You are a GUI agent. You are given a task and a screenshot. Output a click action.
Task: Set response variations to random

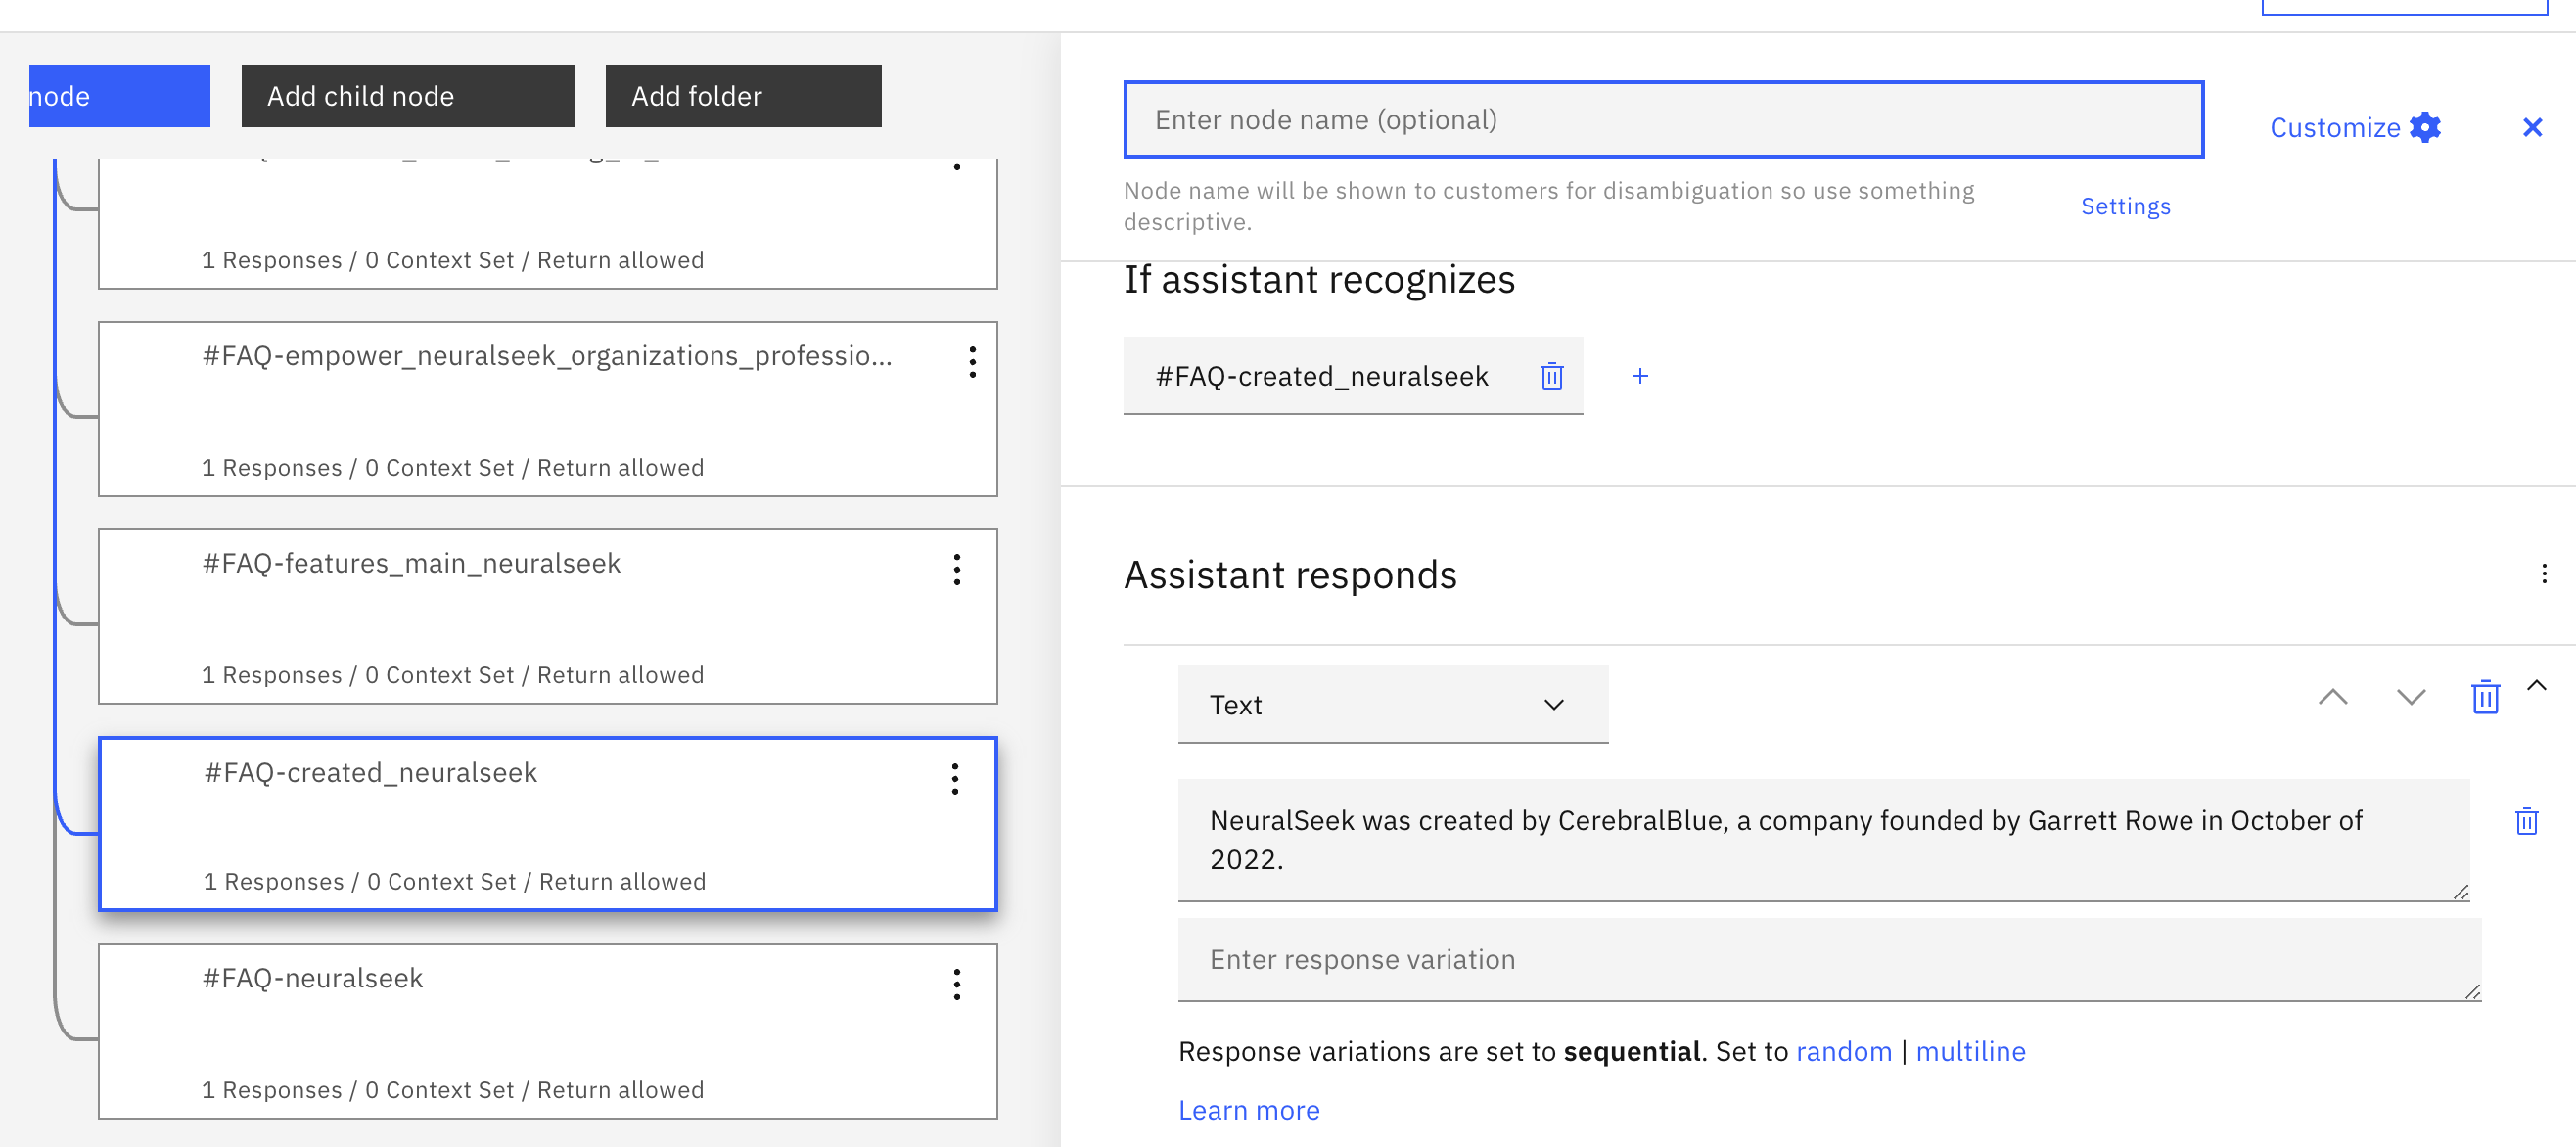pyautogui.click(x=1843, y=1052)
